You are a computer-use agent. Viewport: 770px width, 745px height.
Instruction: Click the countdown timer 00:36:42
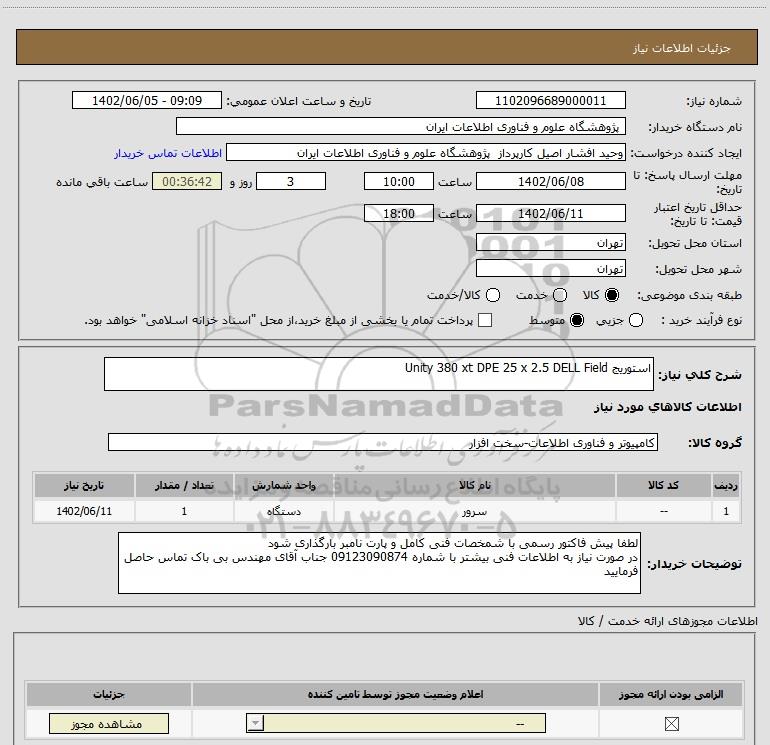187,181
